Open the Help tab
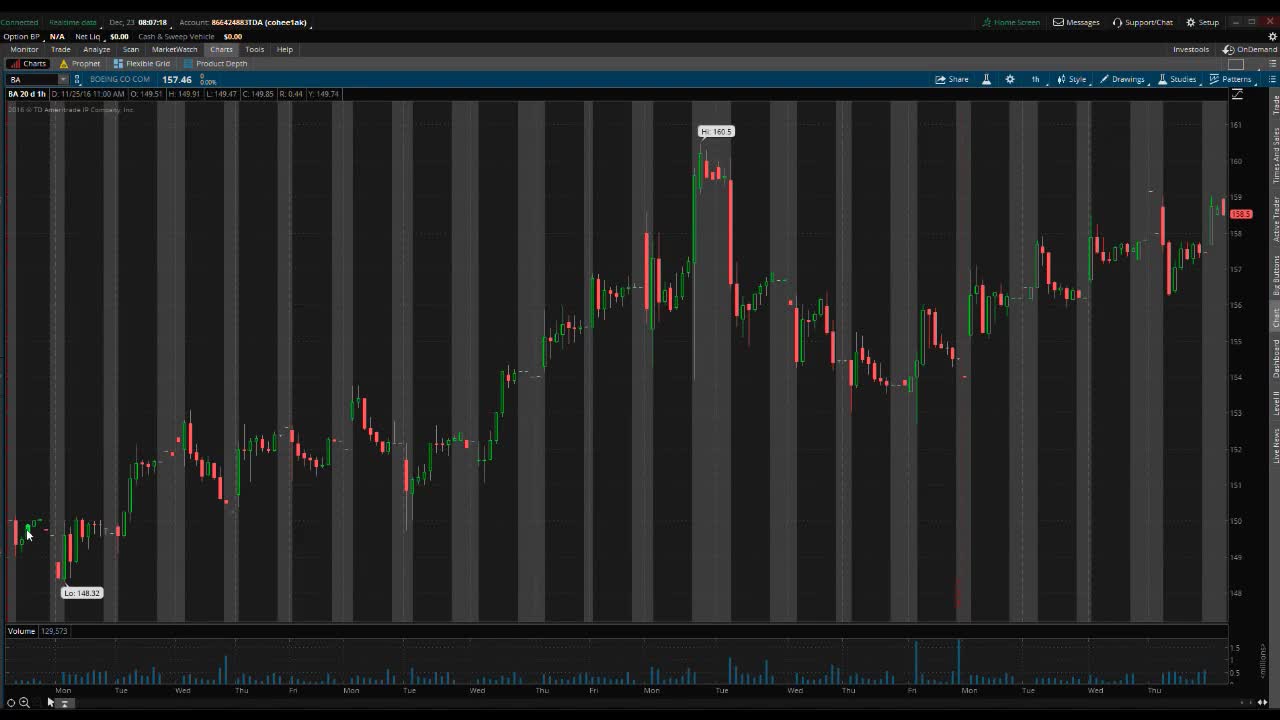 point(285,49)
